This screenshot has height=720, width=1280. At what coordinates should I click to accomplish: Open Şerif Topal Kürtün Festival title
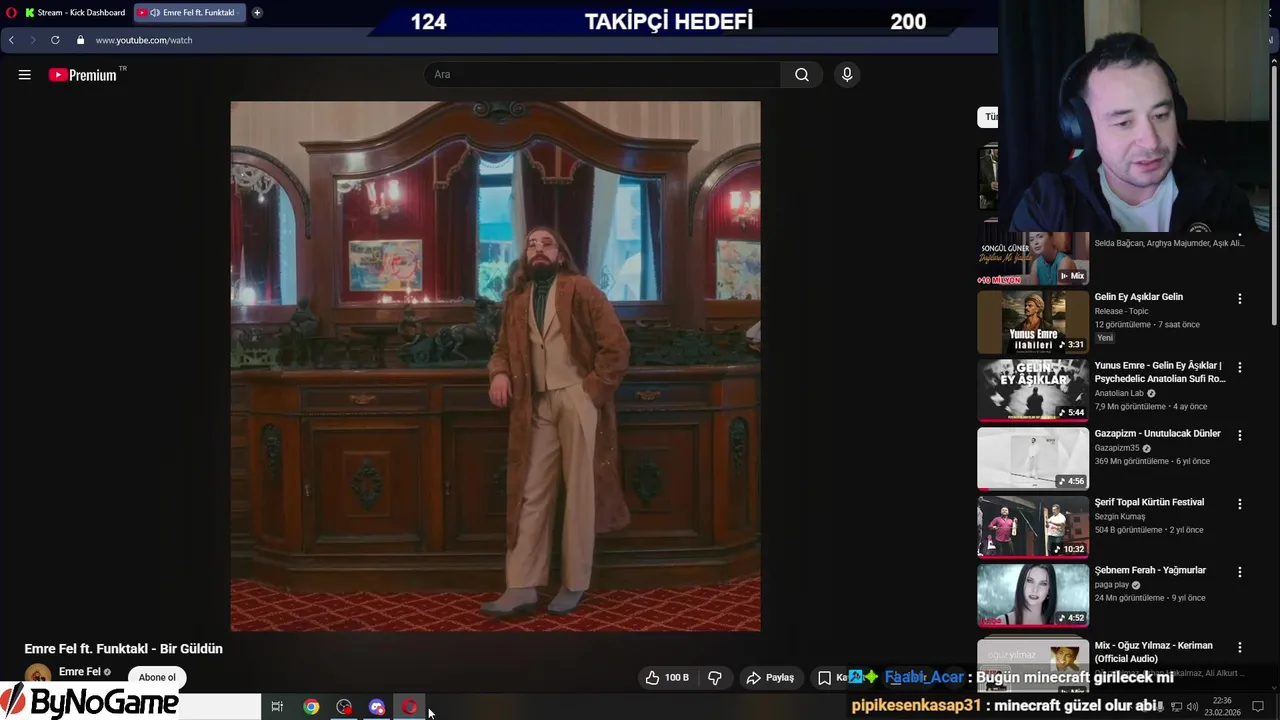click(x=1149, y=502)
